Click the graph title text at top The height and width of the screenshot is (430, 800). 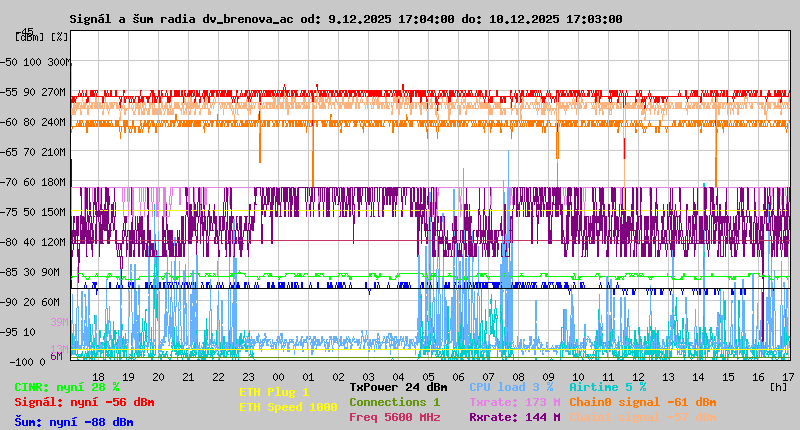345,19
